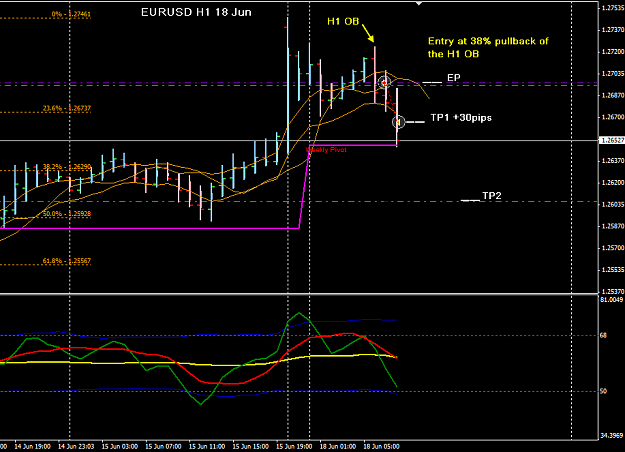Click the 14 Jun 23:03 time label
This screenshot has height=452, width=625.
(x=76, y=446)
